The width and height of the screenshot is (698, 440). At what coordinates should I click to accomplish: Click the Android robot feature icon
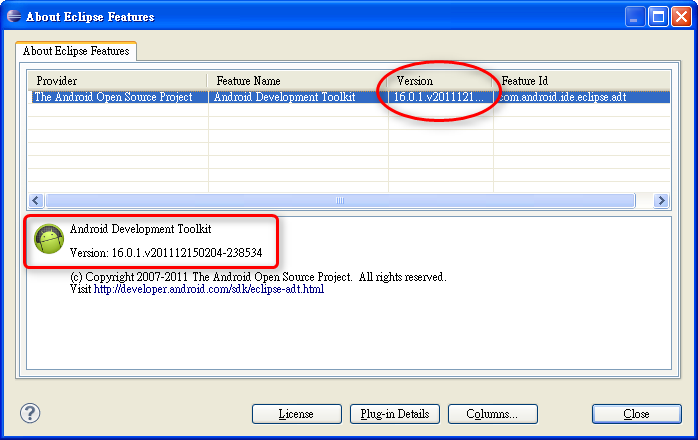coord(49,239)
